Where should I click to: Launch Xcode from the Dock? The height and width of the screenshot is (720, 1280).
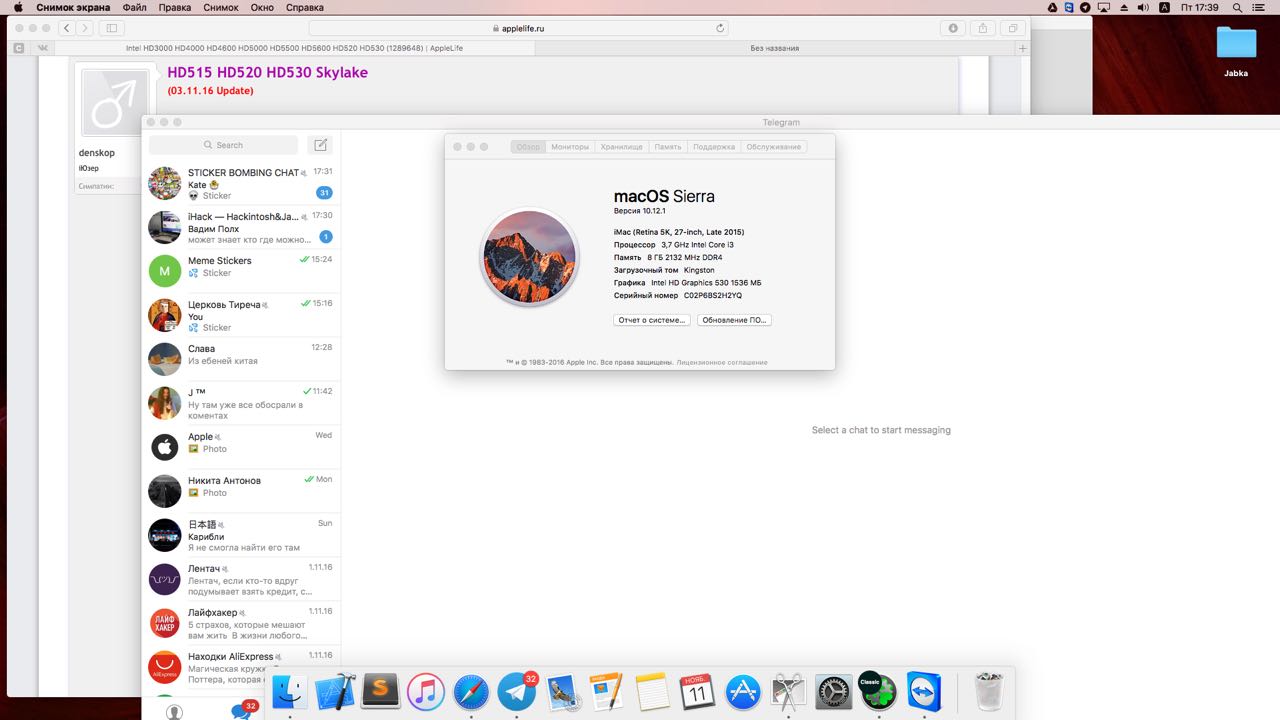coord(336,691)
